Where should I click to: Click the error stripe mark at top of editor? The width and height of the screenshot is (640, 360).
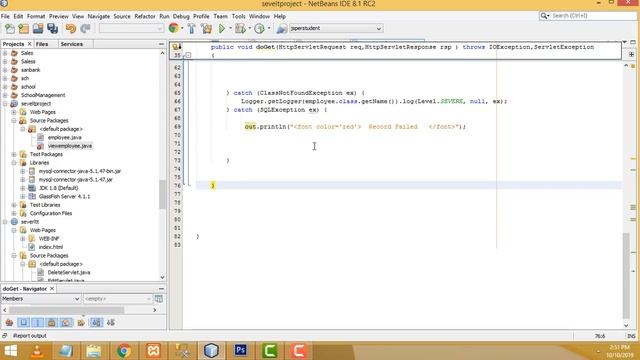click(x=633, y=66)
